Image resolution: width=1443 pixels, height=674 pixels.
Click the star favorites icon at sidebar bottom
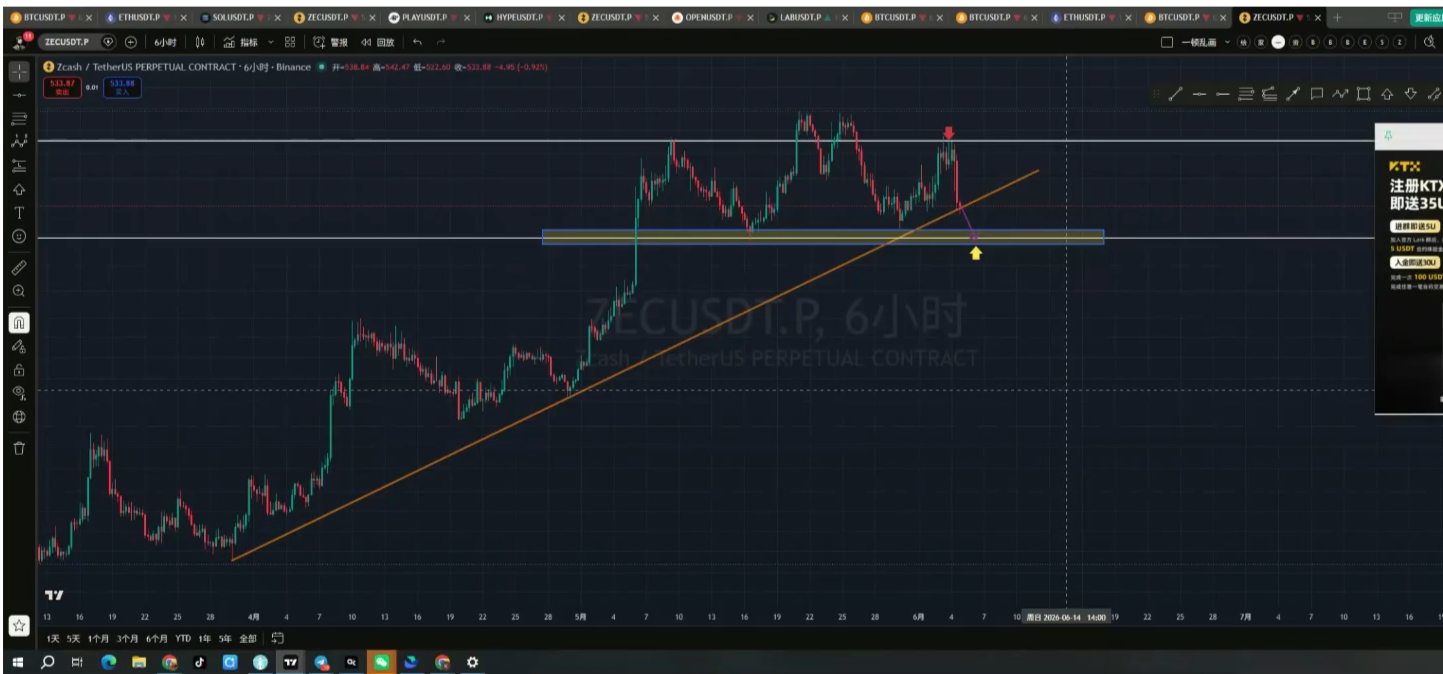18,626
